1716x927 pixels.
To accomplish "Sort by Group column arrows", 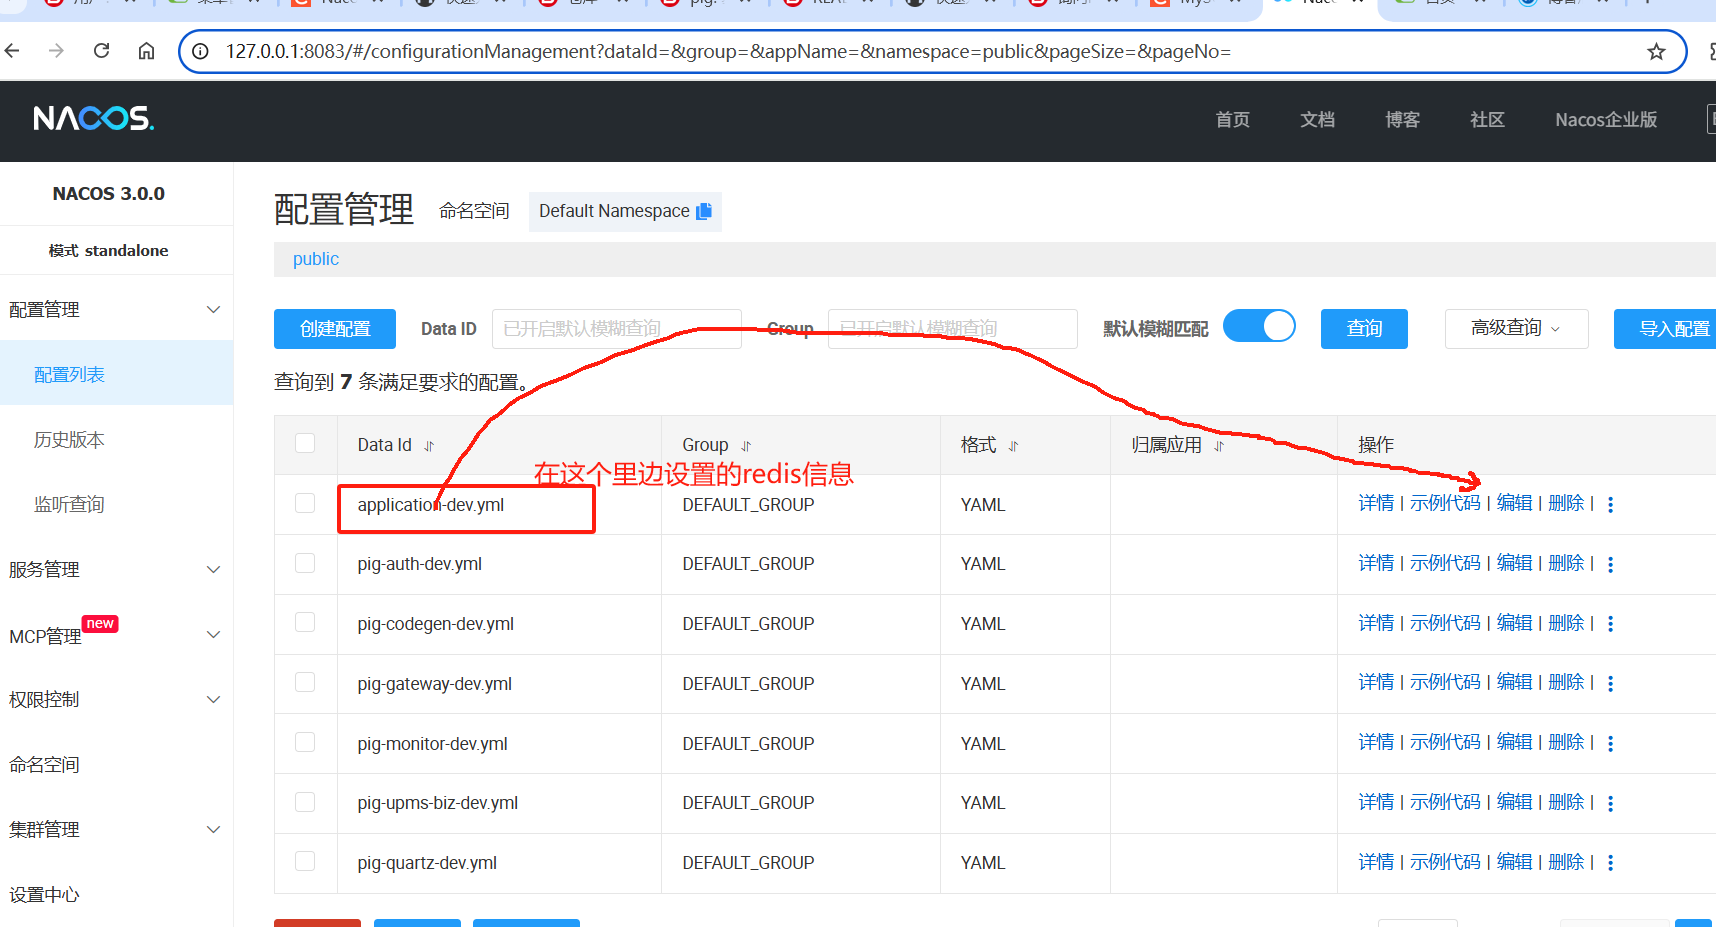I will coord(746,446).
